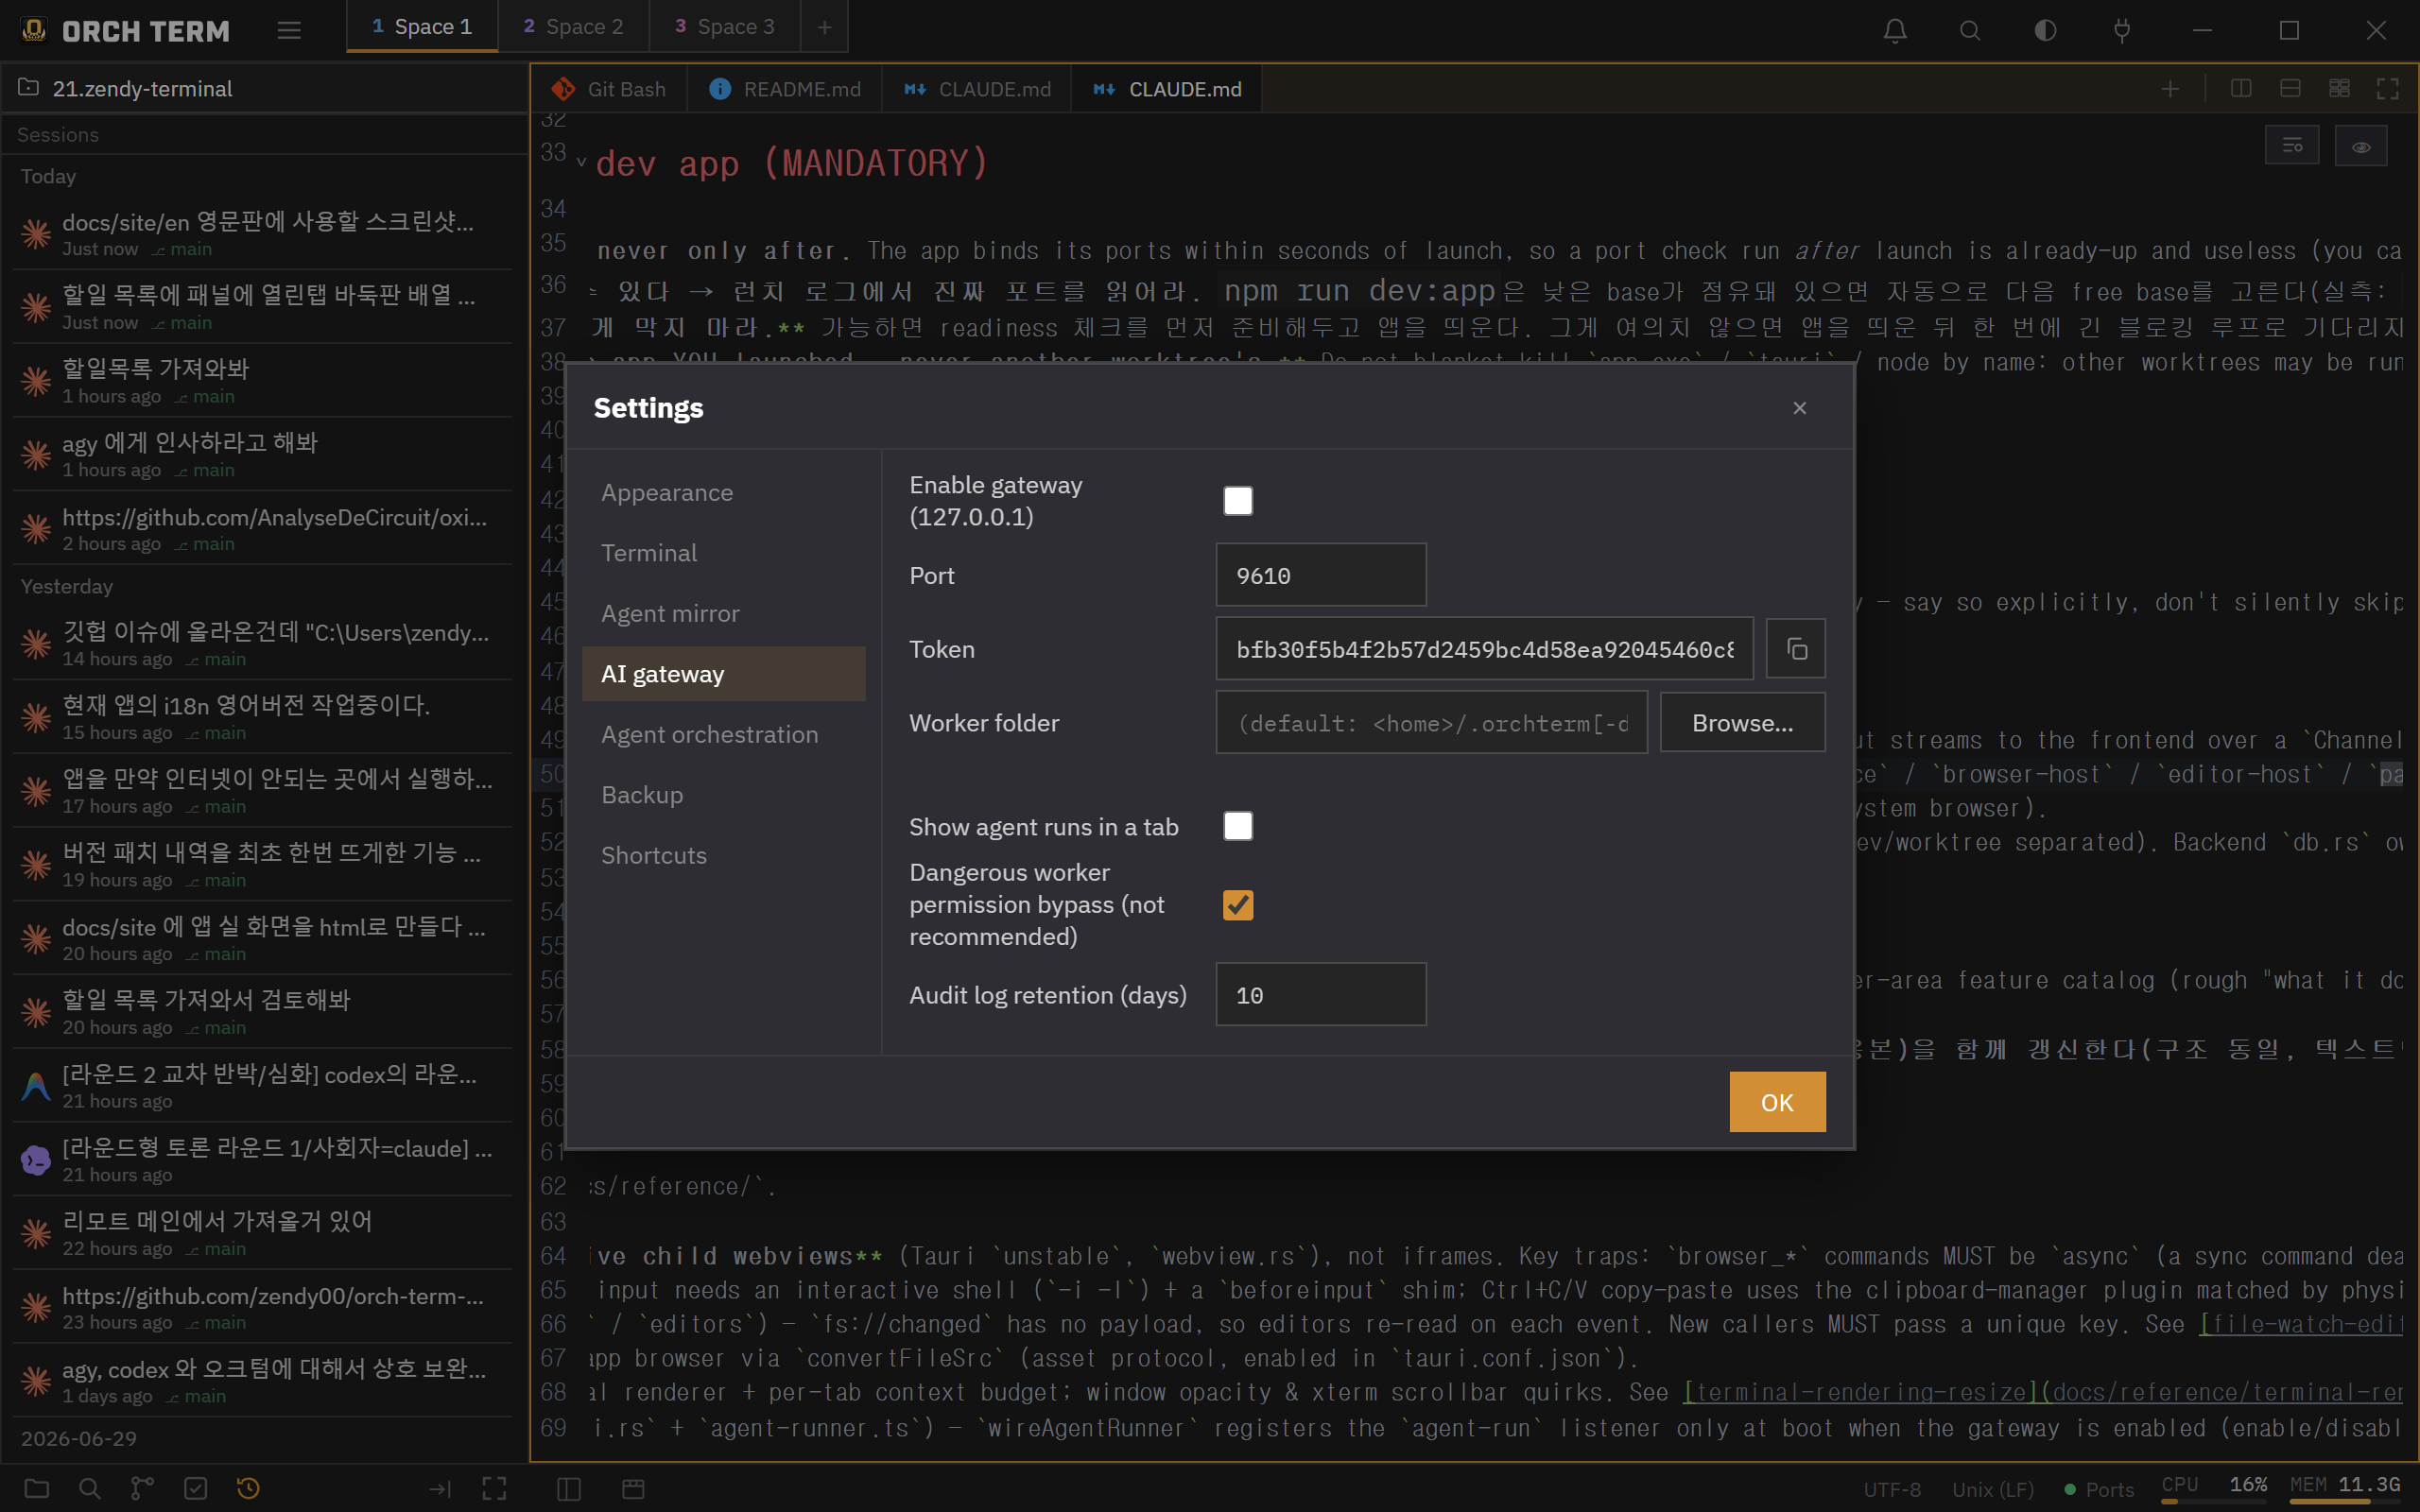Open the 리모트 메인에서 가져올거 있어 session

[263, 1233]
